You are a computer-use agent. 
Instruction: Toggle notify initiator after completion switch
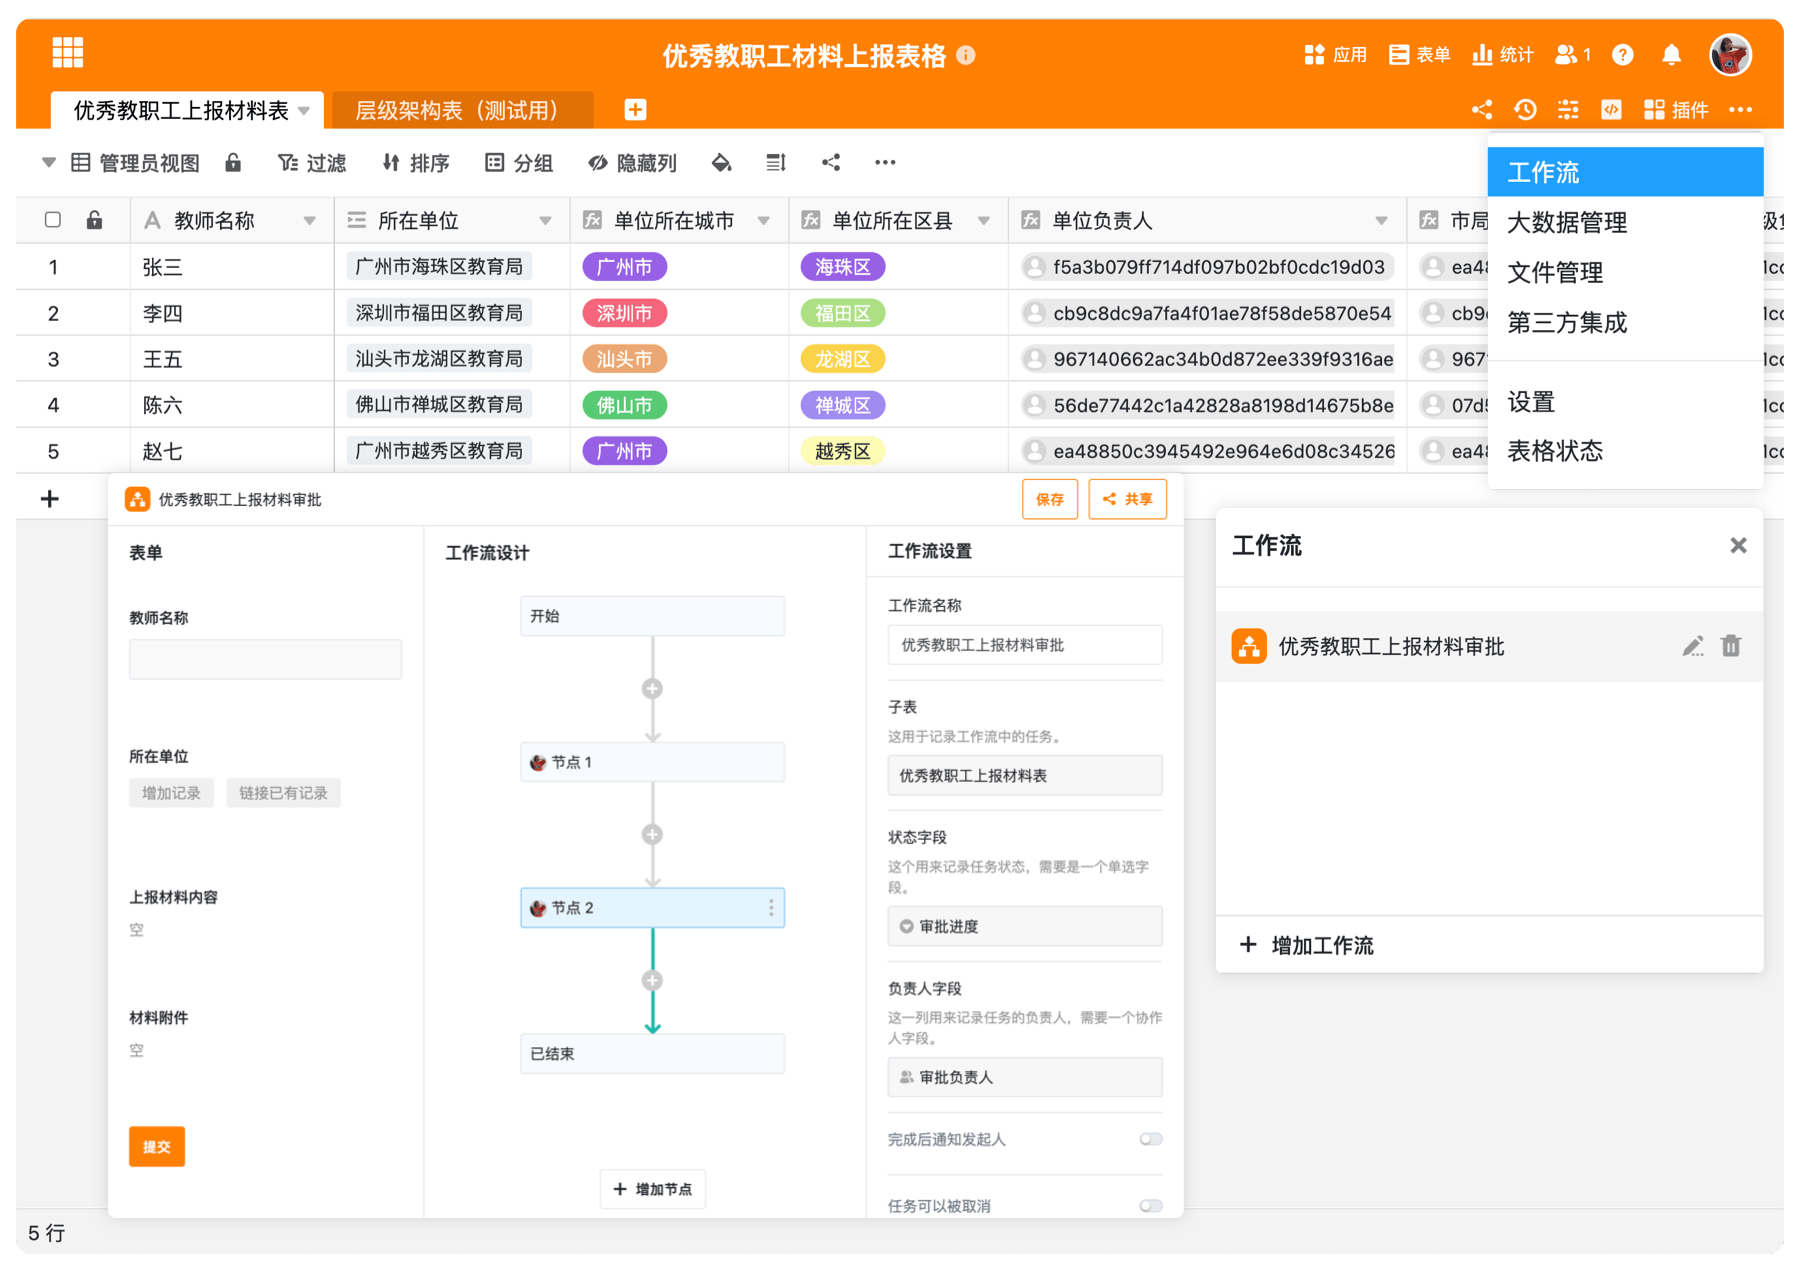point(1151,1139)
